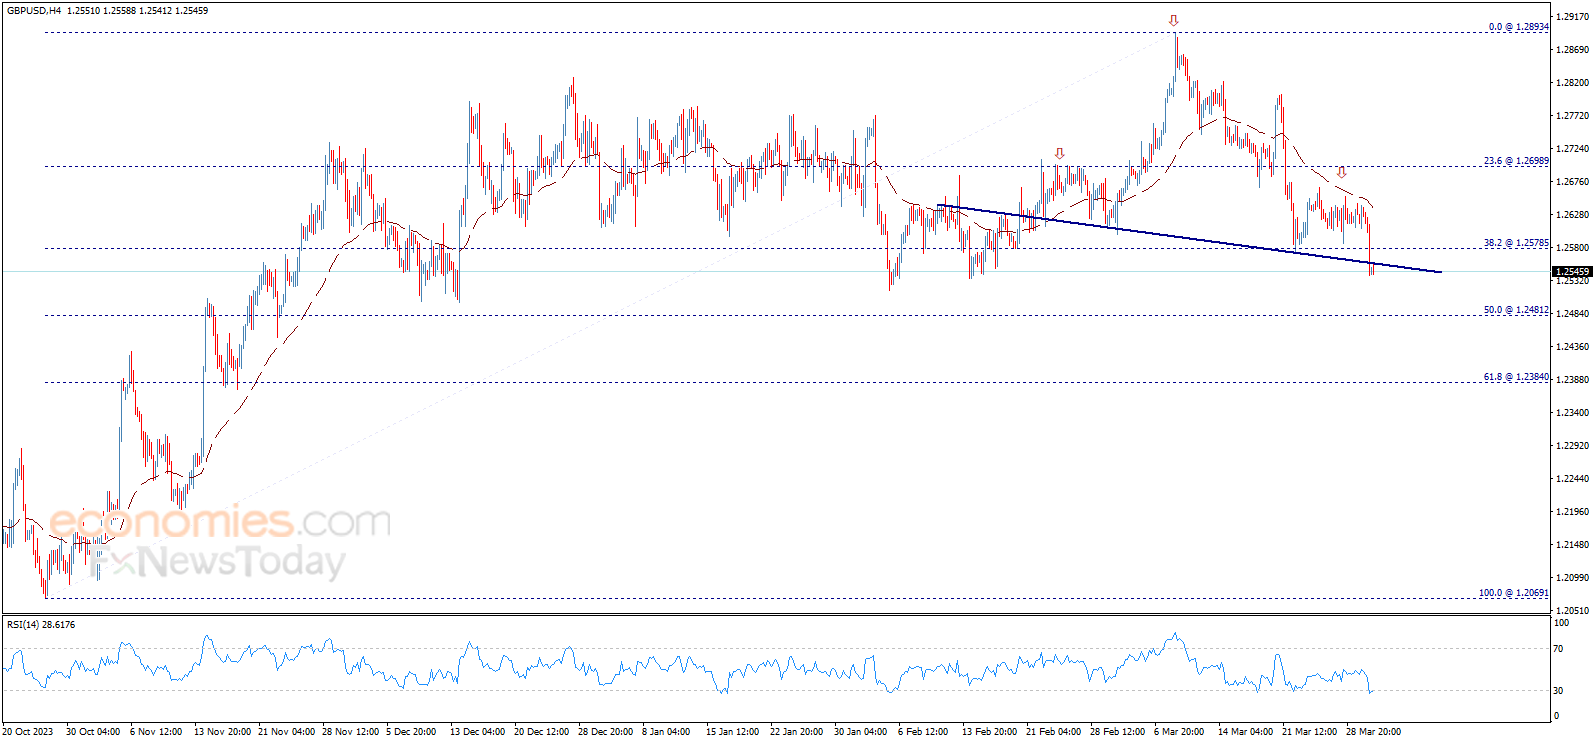The width and height of the screenshot is (1596, 743).
Task: Click the time axis label 20 Oct 2023
Action: 28,732
